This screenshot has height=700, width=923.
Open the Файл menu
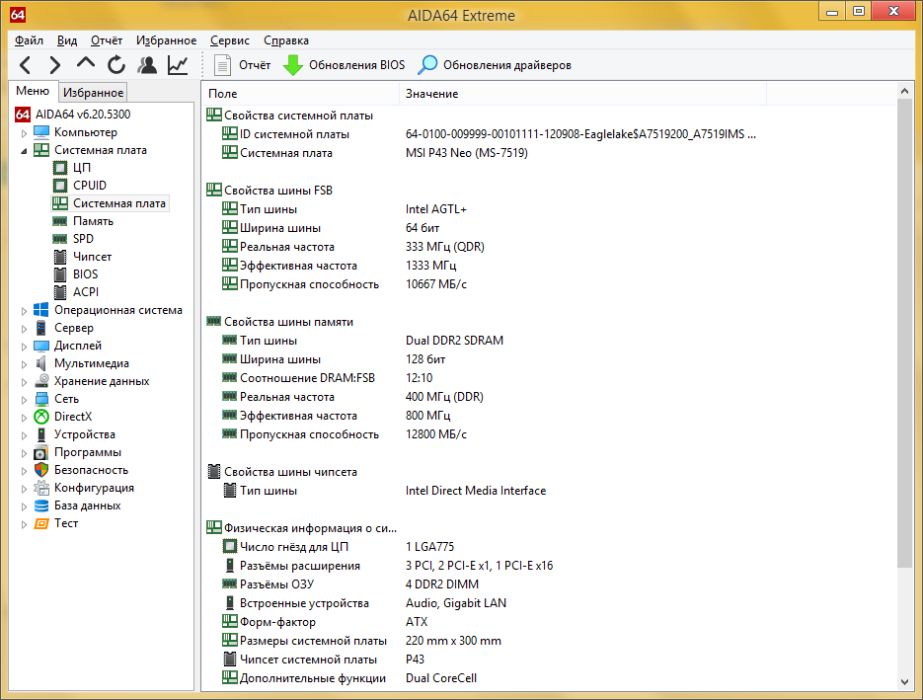29,40
